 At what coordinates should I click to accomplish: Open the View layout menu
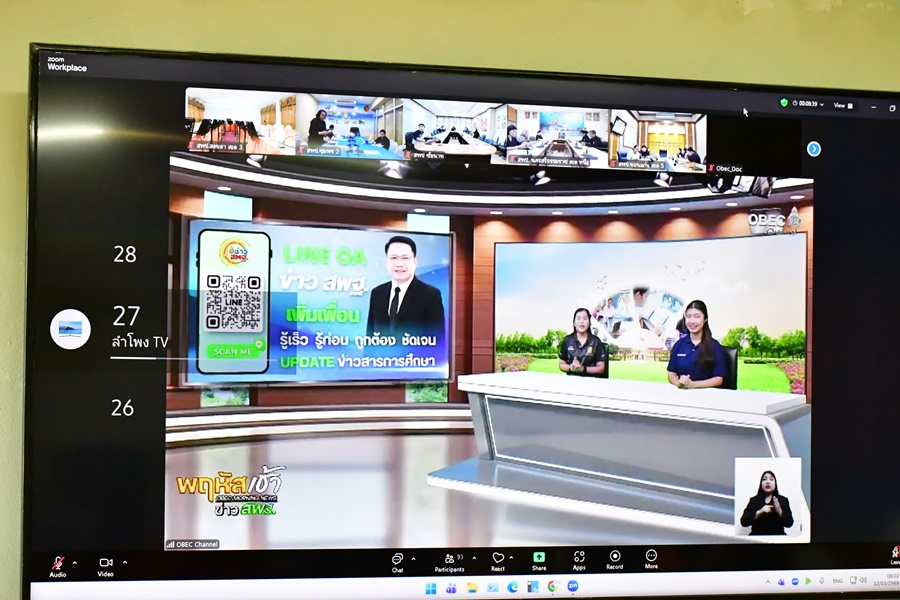click(x=843, y=105)
